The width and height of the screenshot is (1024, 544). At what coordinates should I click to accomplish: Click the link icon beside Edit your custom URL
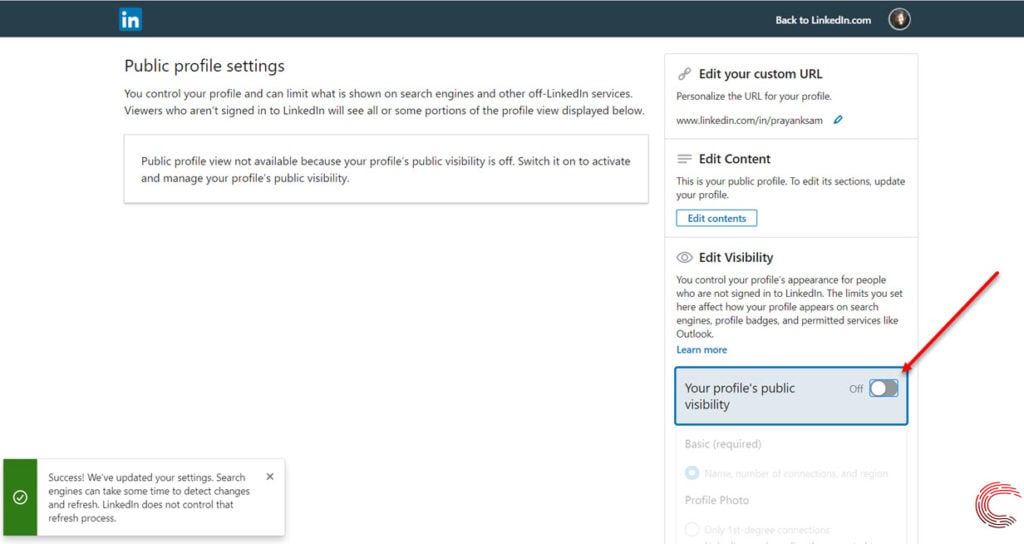point(684,74)
